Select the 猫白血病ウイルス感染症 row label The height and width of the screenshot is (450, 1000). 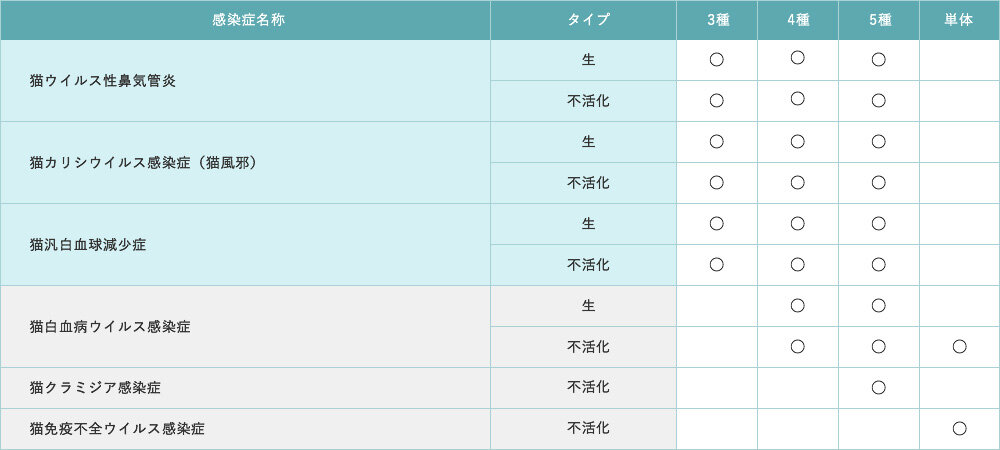pyautogui.click(x=110, y=326)
